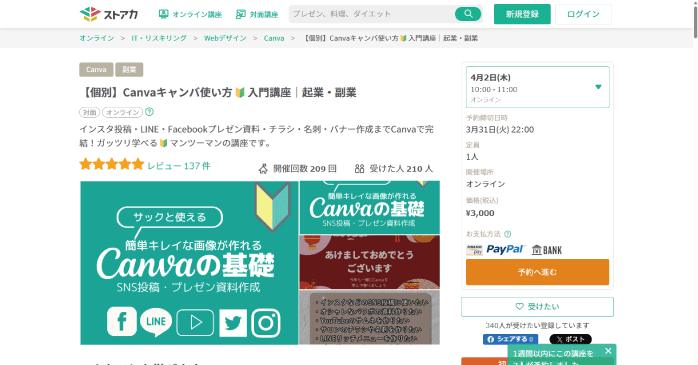
Task: Click the BANK transfer icon
Action: pyautogui.click(x=547, y=250)
